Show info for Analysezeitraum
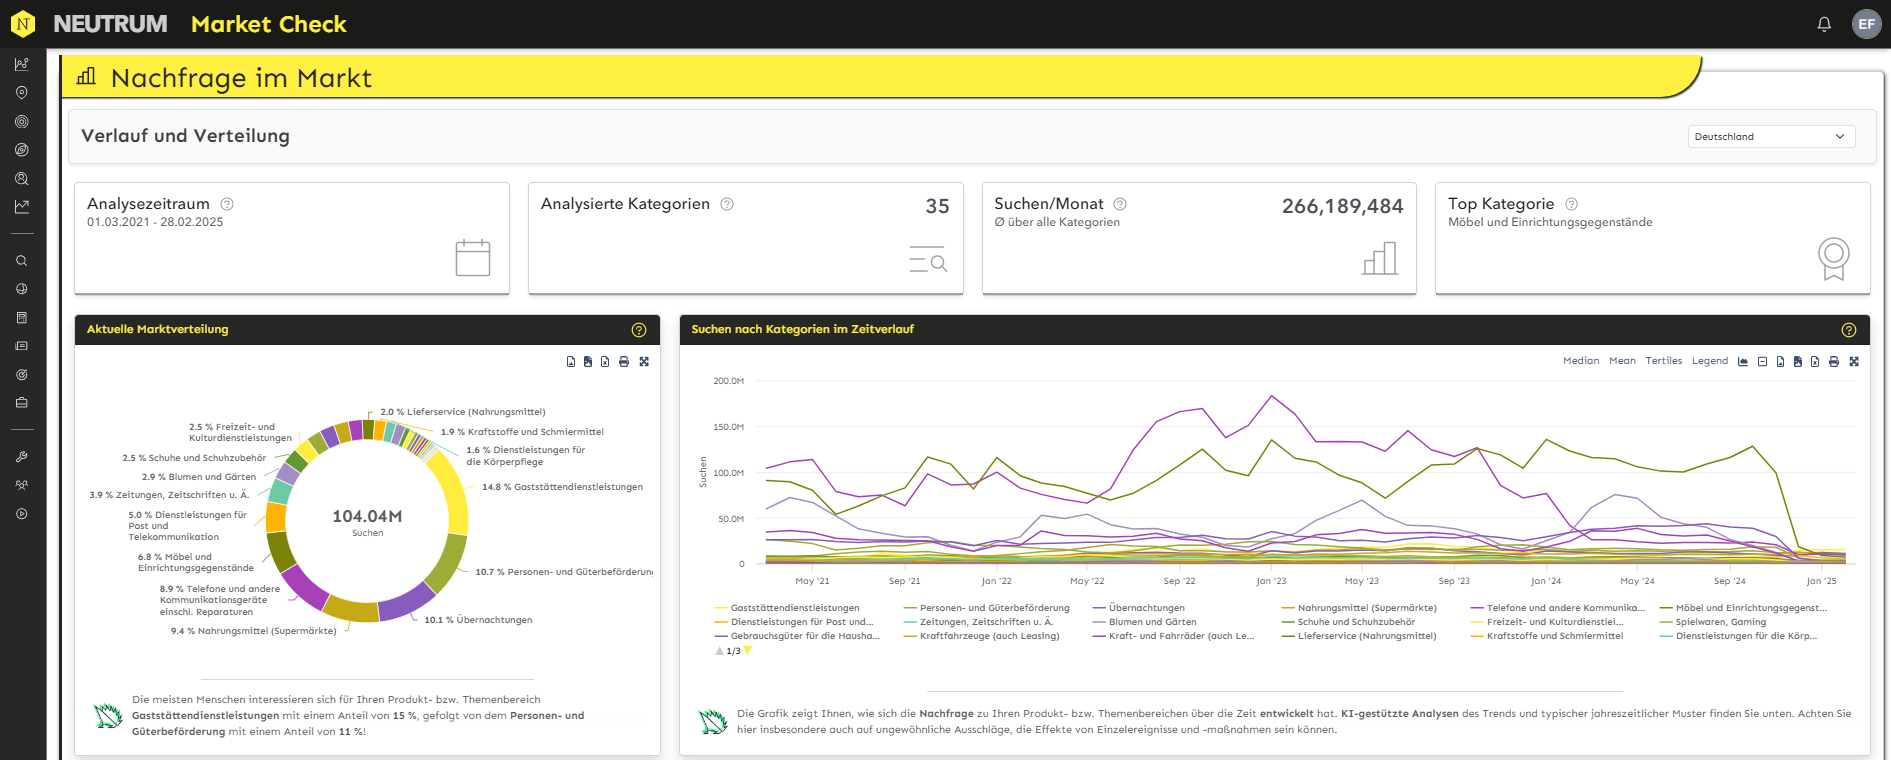The width and height of the screenshot is (1891, 760). [x=227, y=204]
